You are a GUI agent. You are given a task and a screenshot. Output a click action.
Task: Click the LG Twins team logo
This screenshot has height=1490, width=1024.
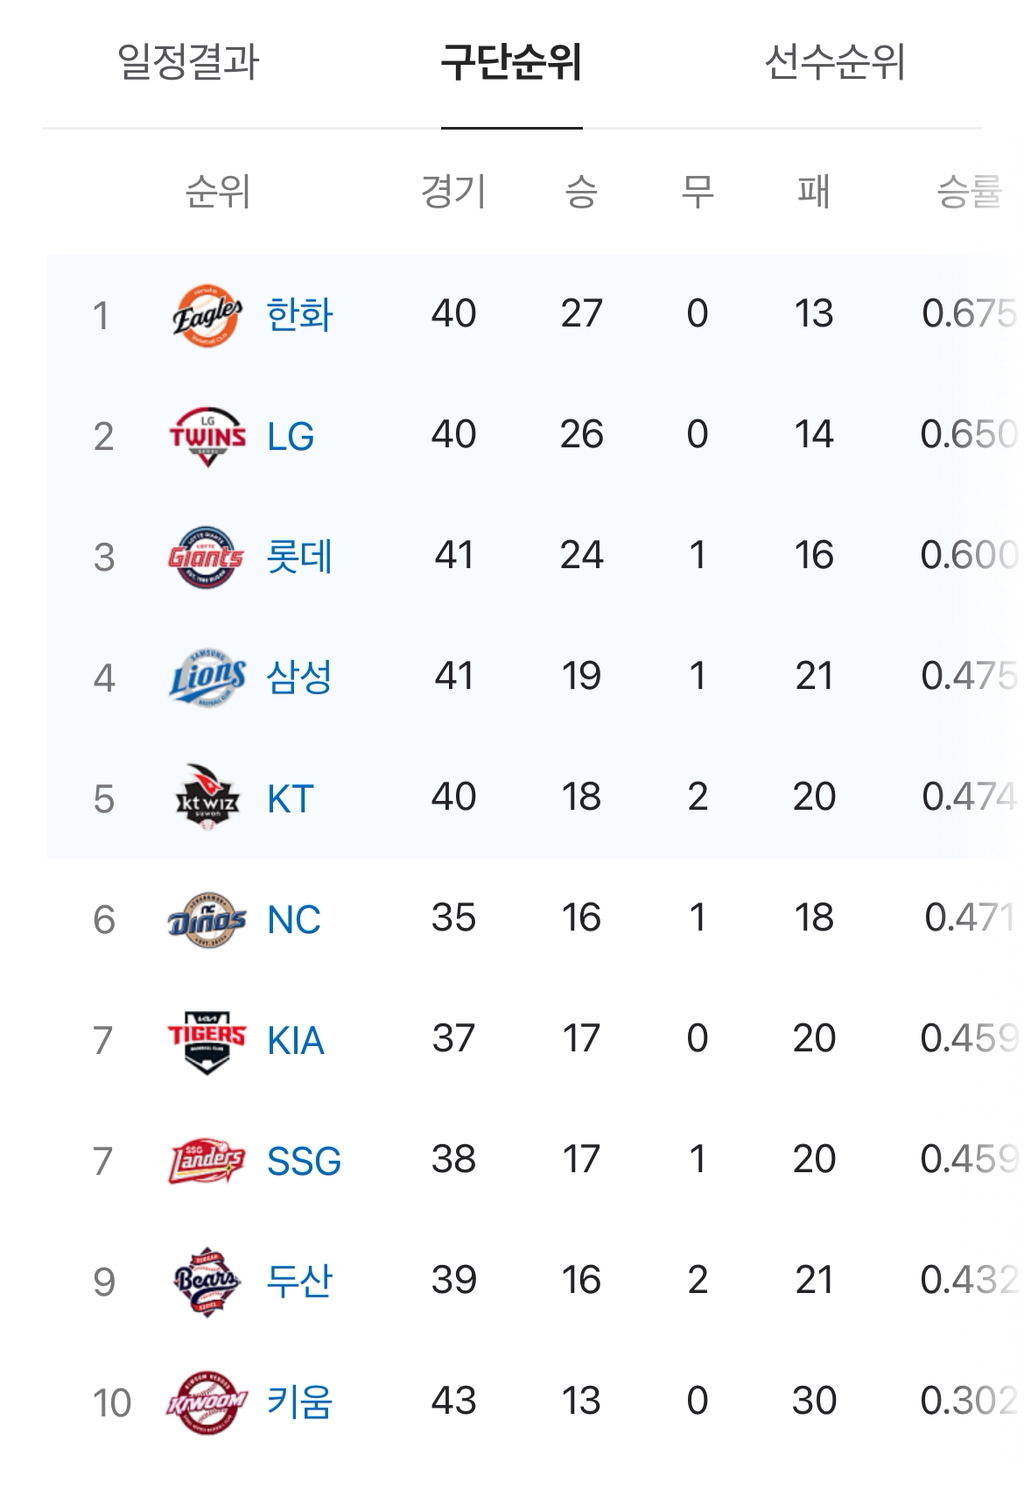207,437
